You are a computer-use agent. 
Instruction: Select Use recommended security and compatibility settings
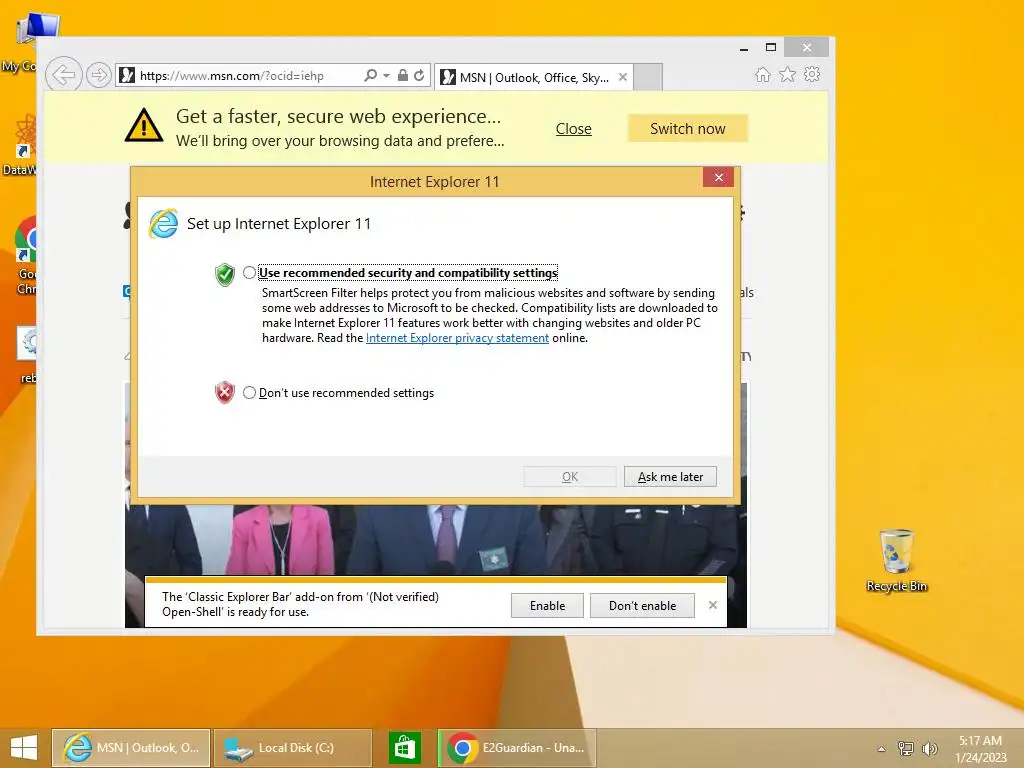[x=249, y=272]
